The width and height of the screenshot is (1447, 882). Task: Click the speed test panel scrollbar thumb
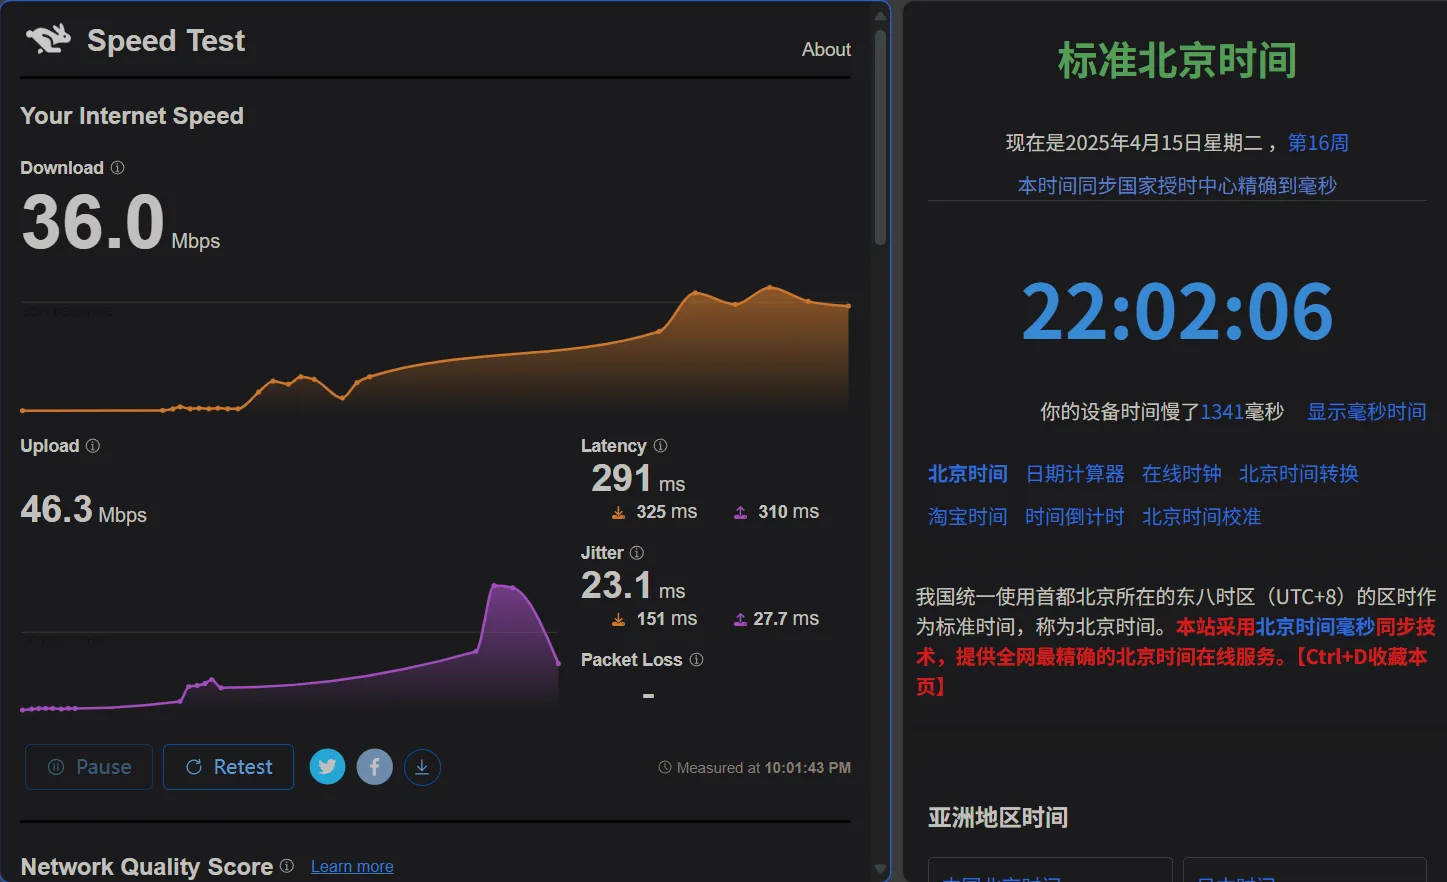[x=880, y=135]
